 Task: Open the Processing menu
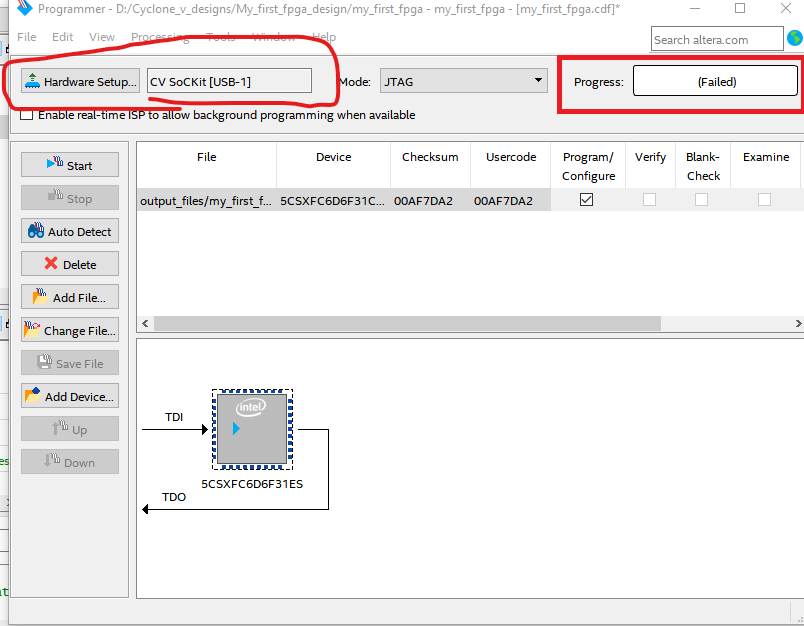point(160,37)
